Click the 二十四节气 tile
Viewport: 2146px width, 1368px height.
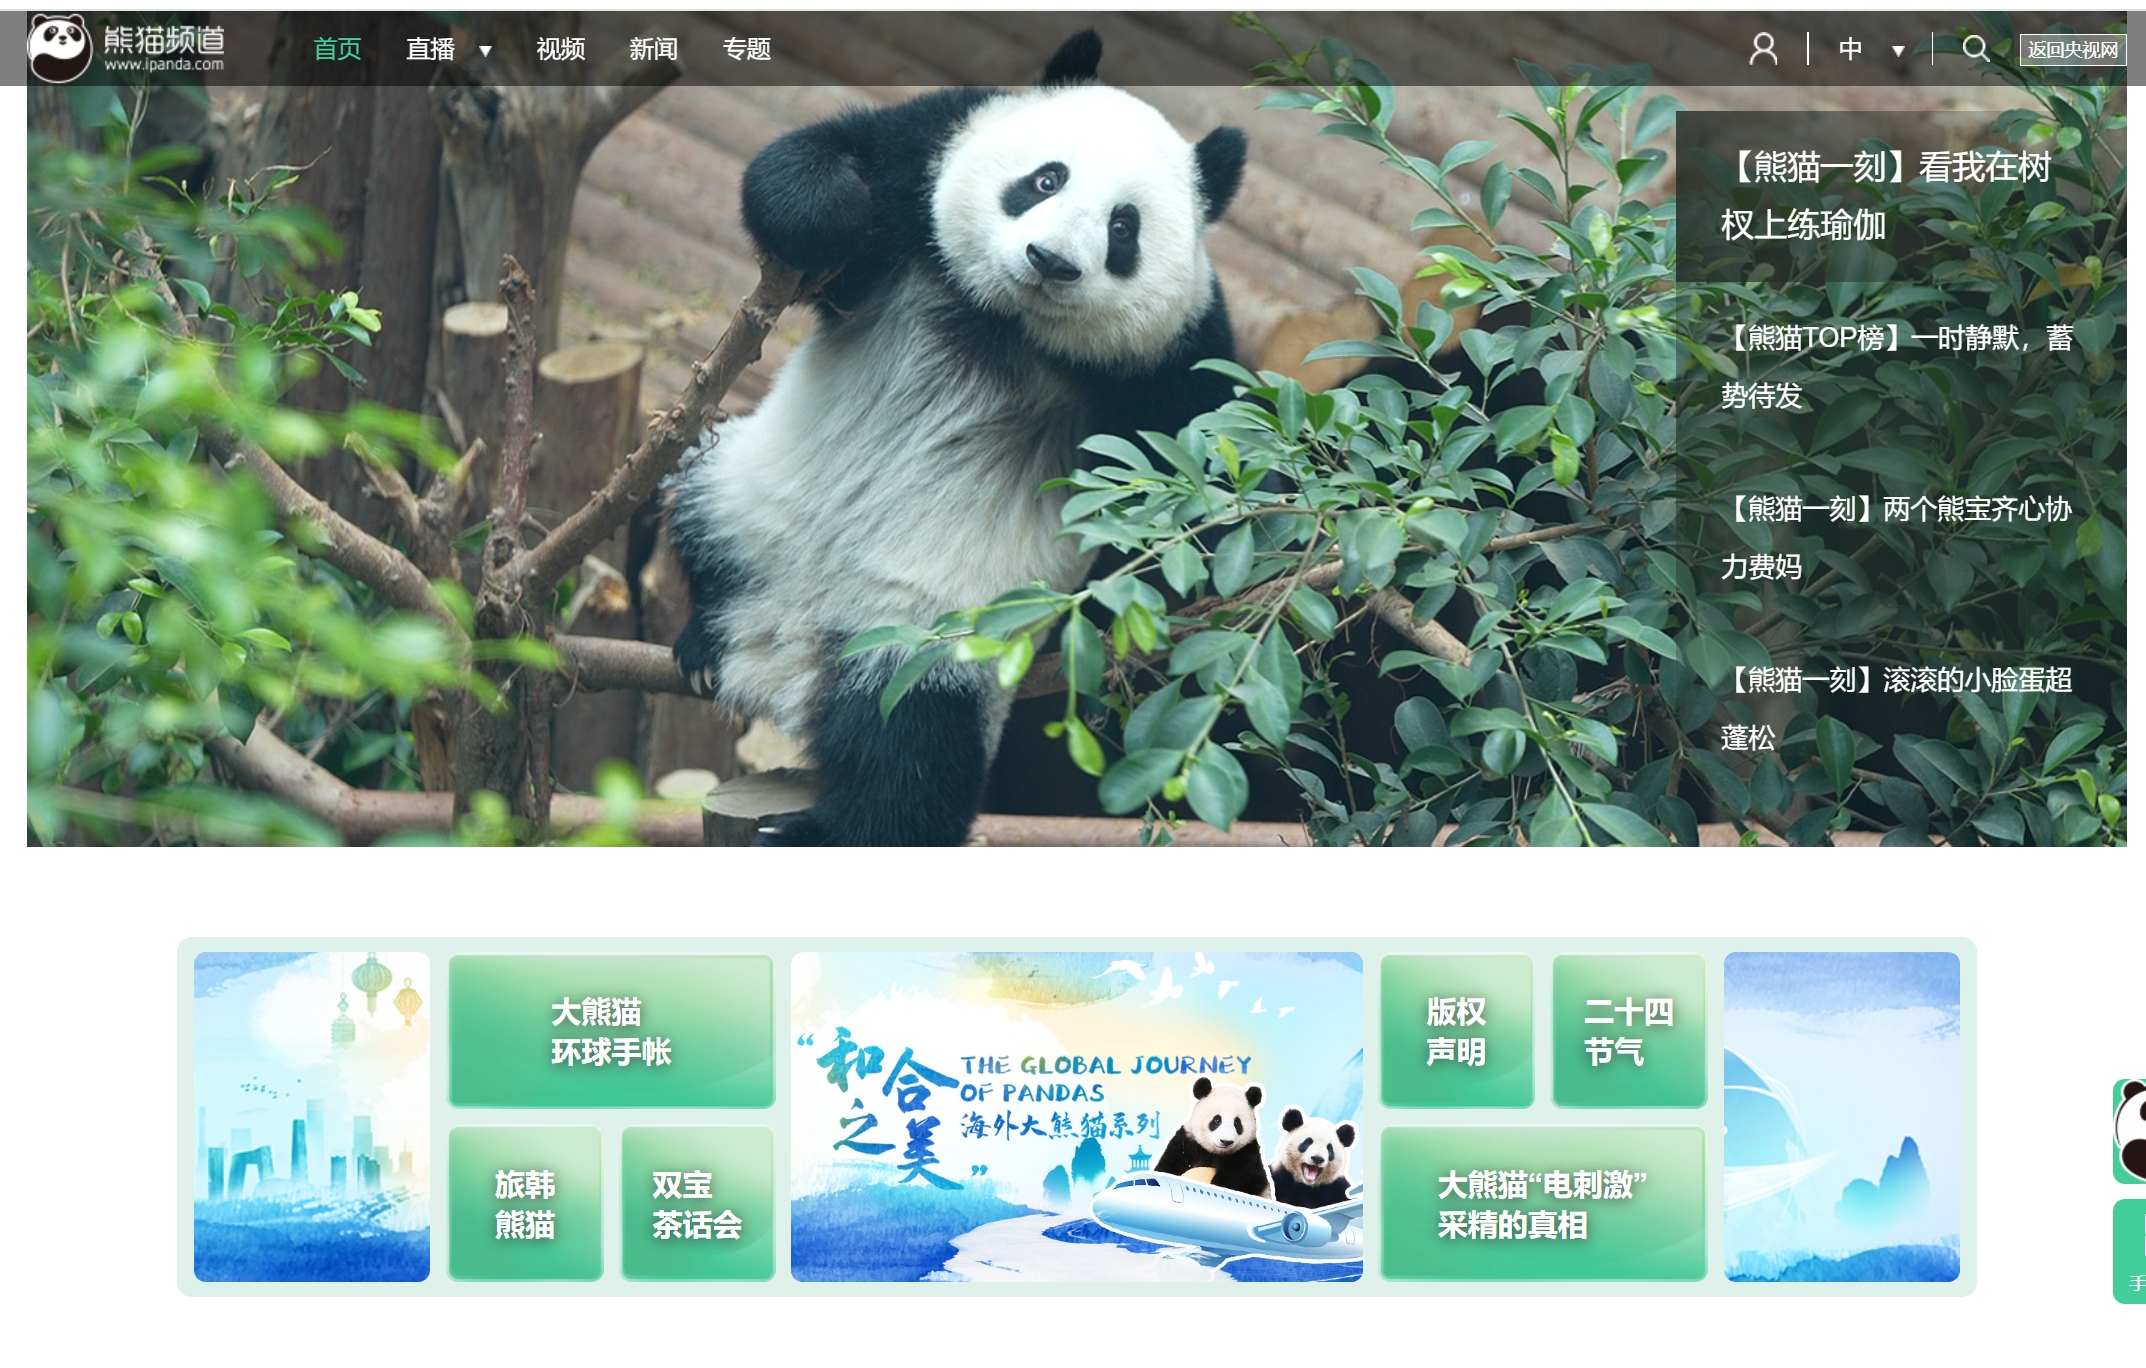(1628, 1031)
